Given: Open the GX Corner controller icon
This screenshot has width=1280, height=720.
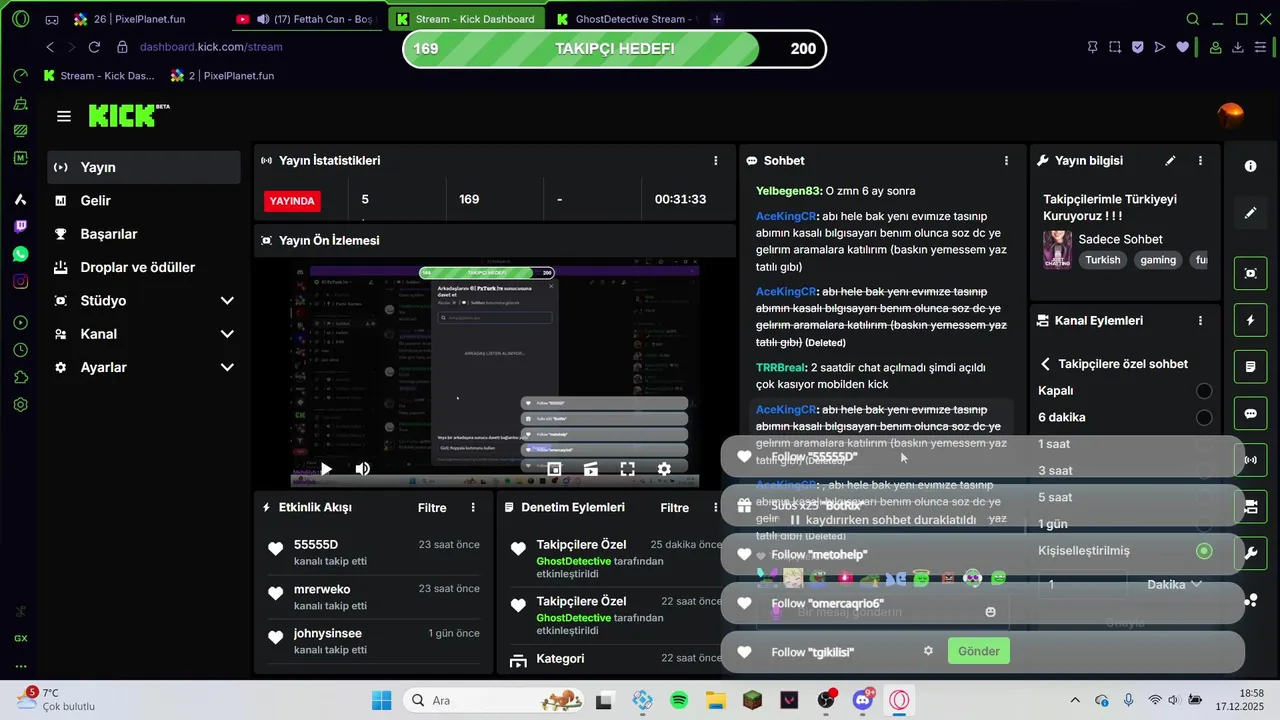Looking at the screenshot, I should (52, 19).
